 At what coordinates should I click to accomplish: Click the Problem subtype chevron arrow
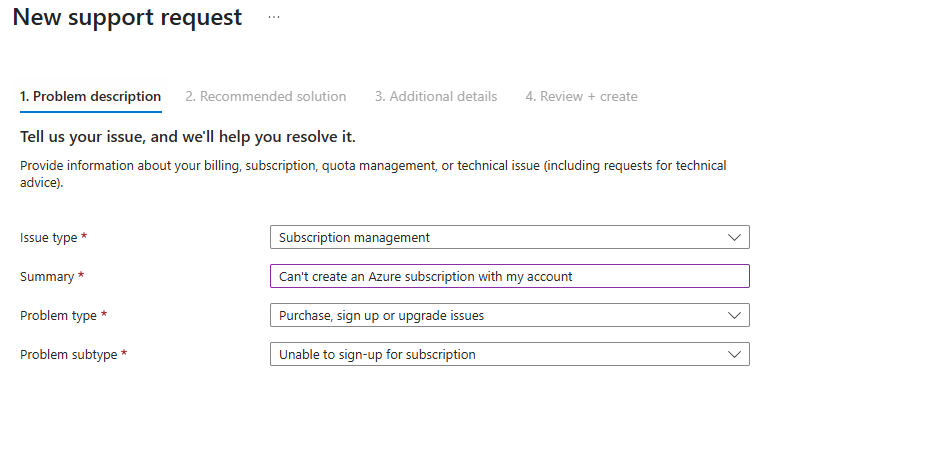tap(735, 355)
